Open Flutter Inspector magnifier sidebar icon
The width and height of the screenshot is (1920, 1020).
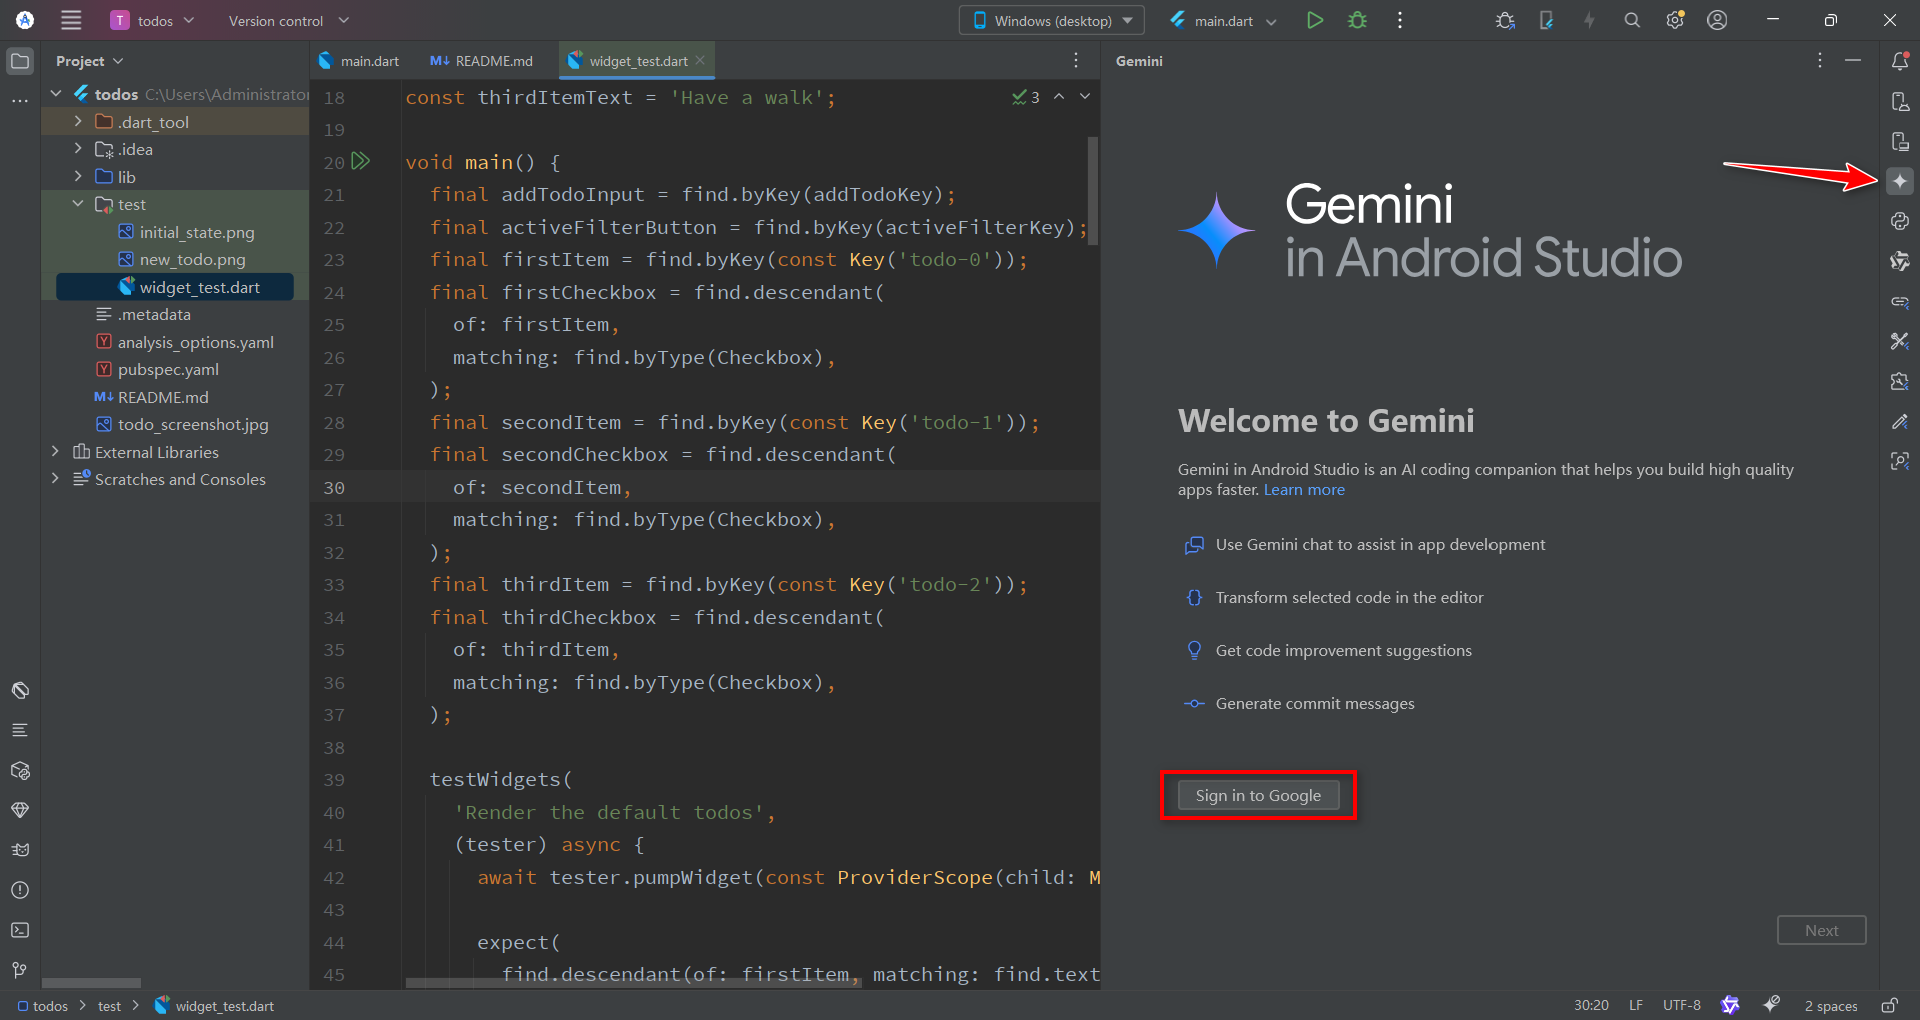click(1900, 461)
